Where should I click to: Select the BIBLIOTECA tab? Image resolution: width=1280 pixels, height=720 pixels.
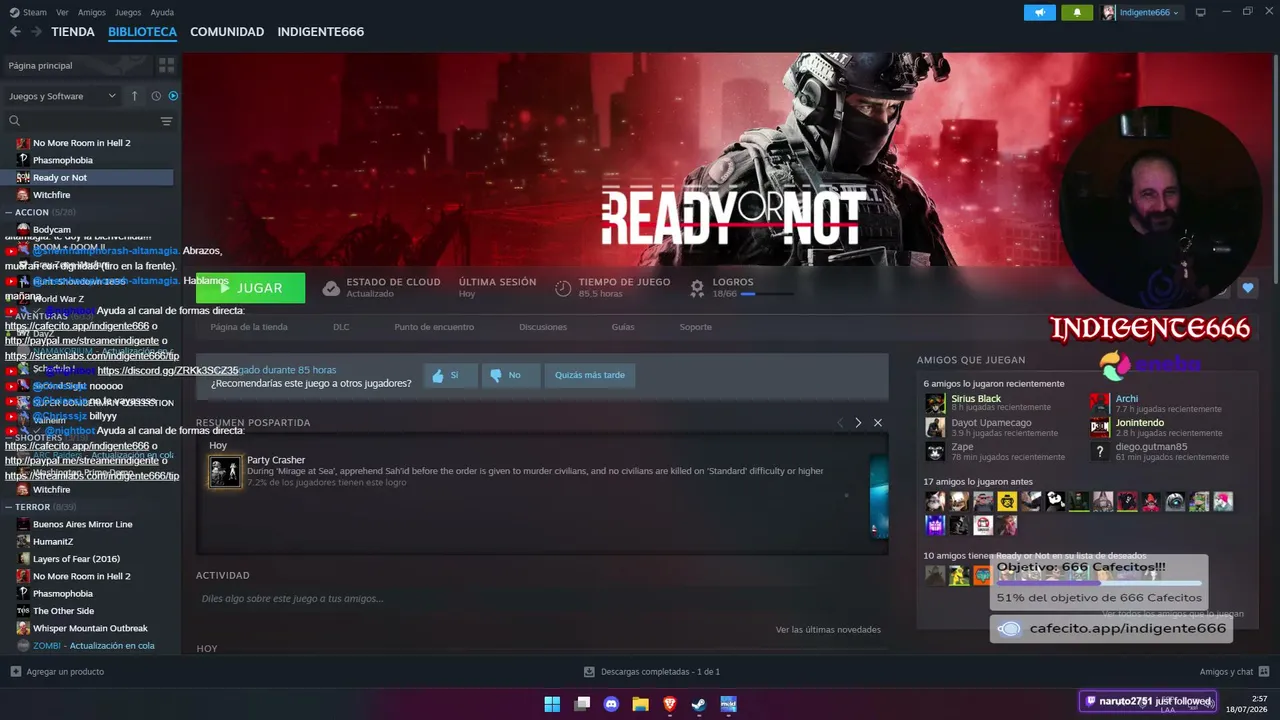pyautogui.click(x=142, y=32)
